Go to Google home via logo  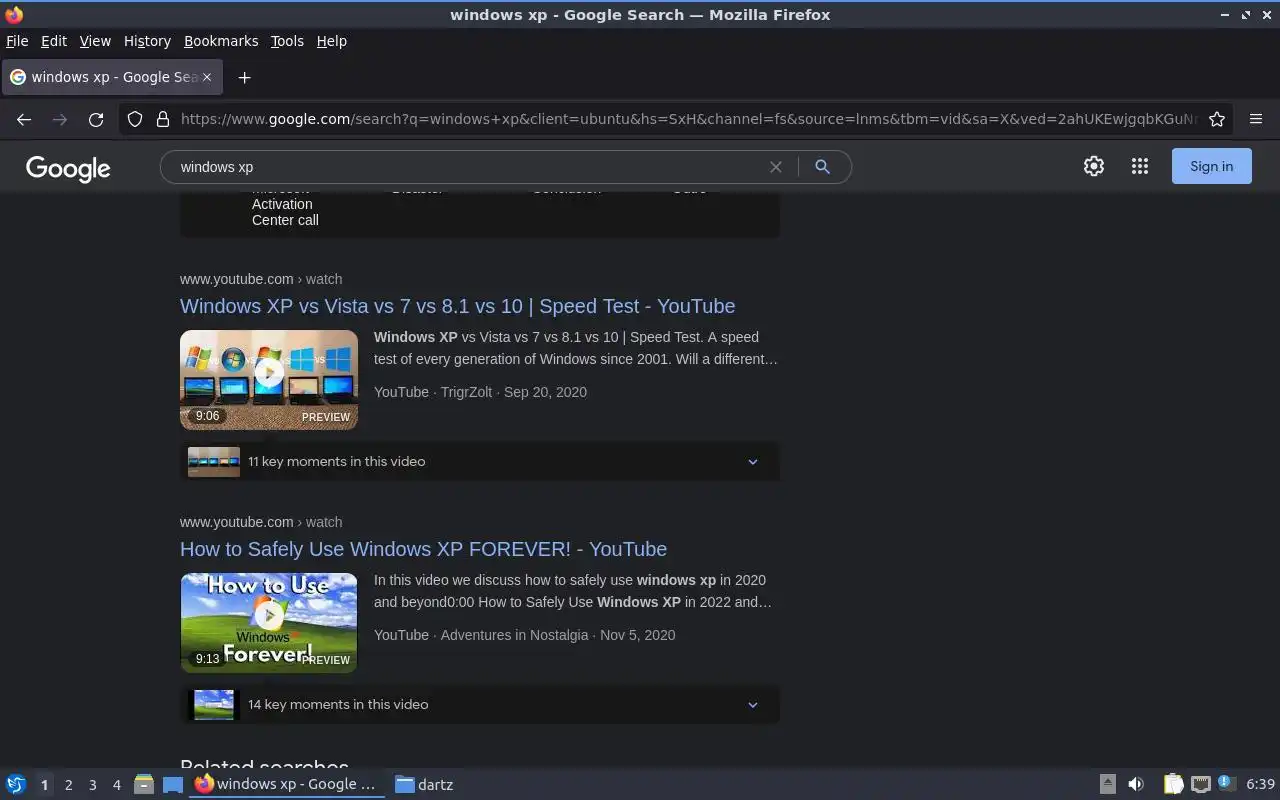coord(68,168)
